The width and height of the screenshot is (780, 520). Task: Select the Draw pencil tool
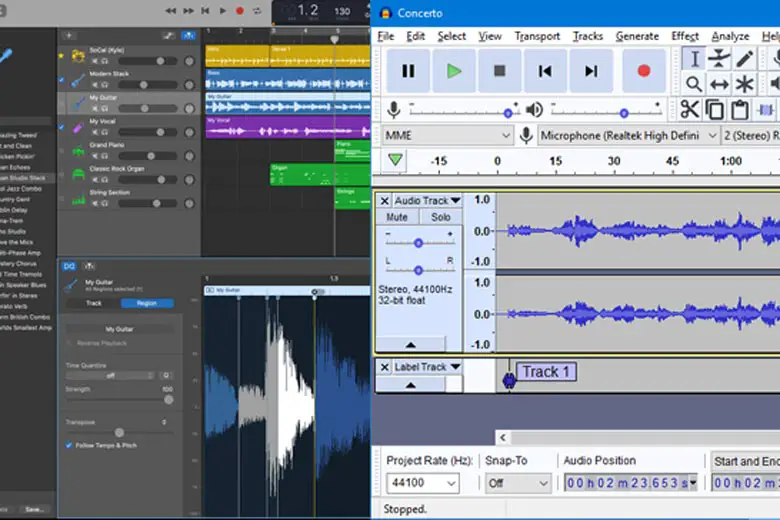coord(745,59)
